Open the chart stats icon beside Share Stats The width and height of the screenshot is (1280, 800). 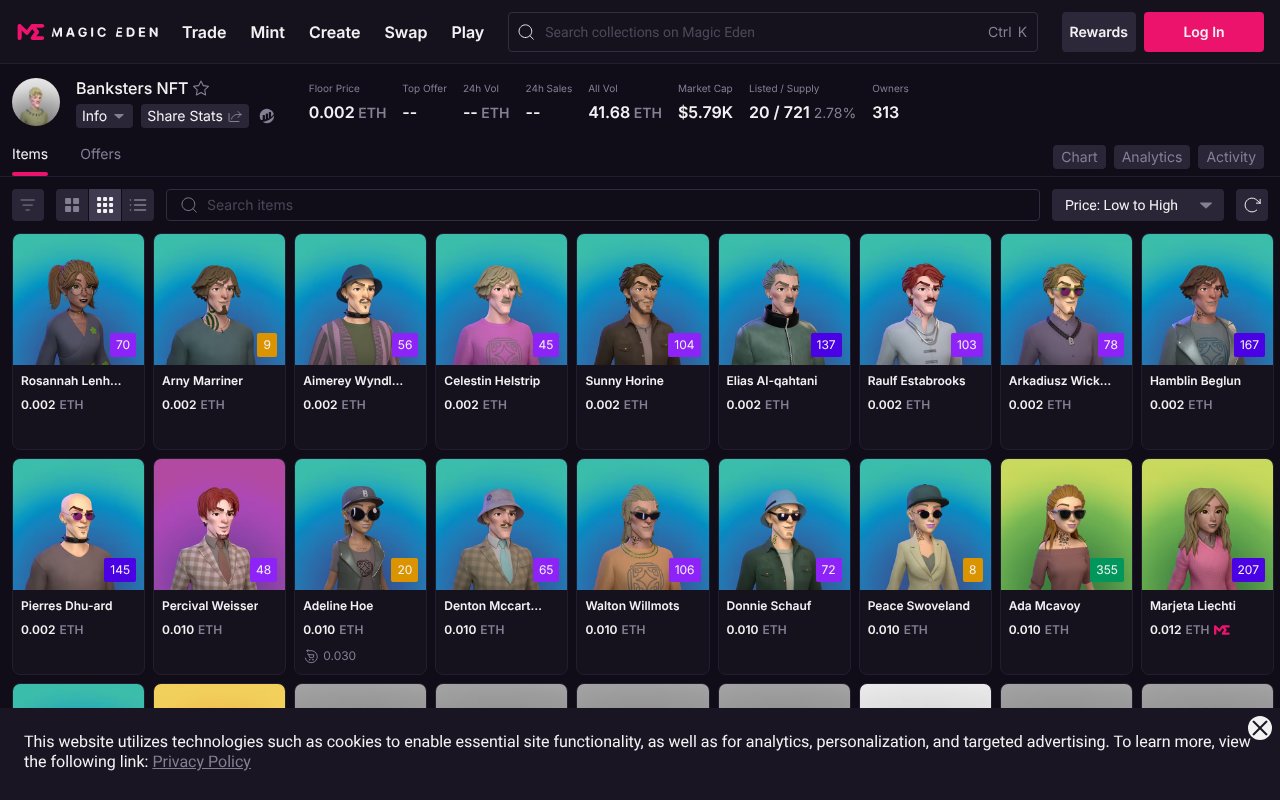[x=266, y=116]
